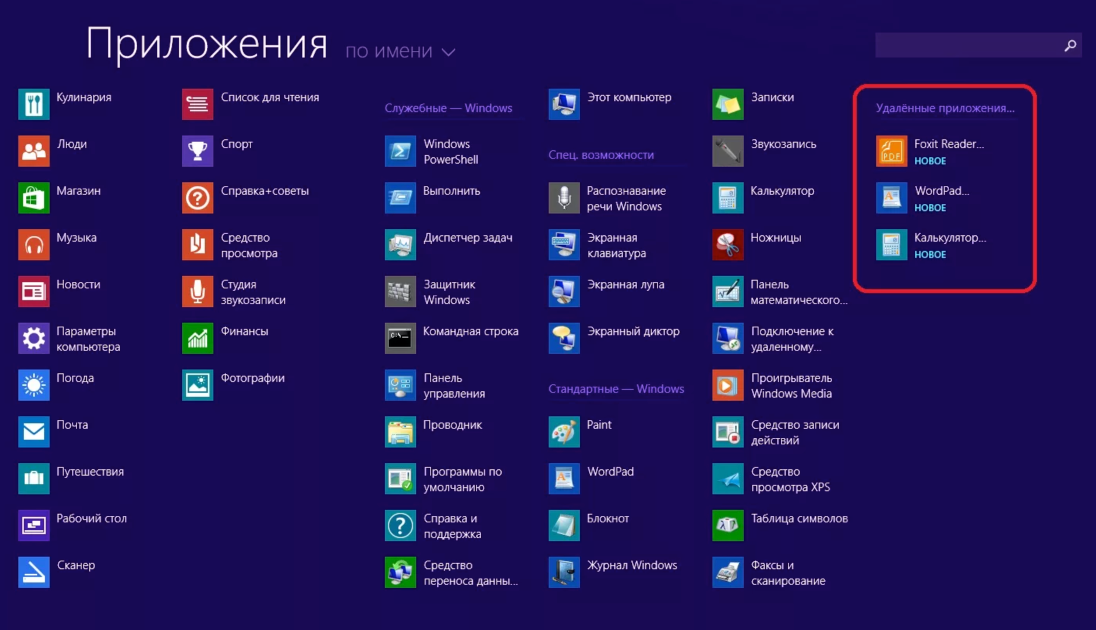The height and width of the screenshot is (630, 1096).
Task: Launch Windows PowerShell icon
Action: 401,151
